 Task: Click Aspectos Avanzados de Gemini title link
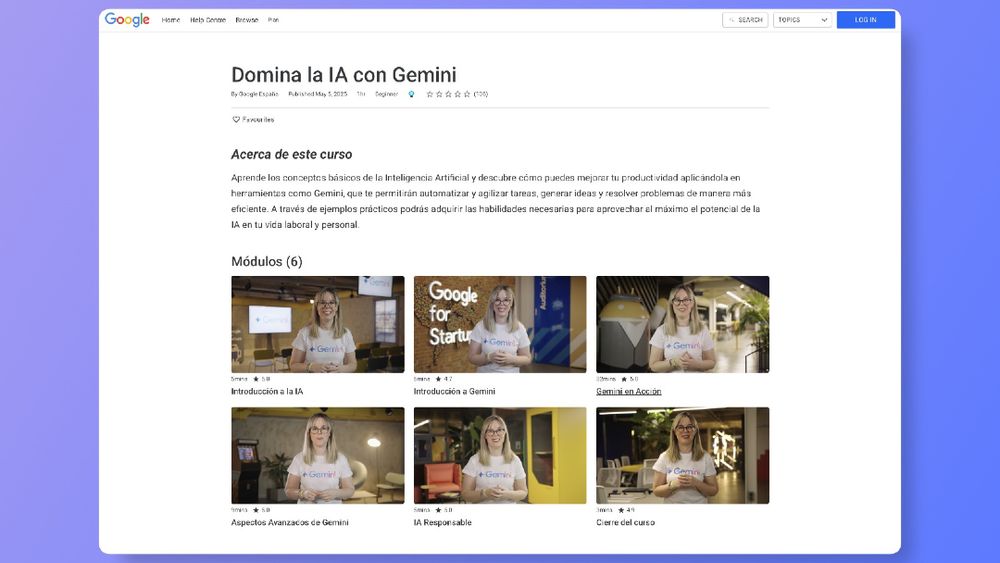coord(290,522)
